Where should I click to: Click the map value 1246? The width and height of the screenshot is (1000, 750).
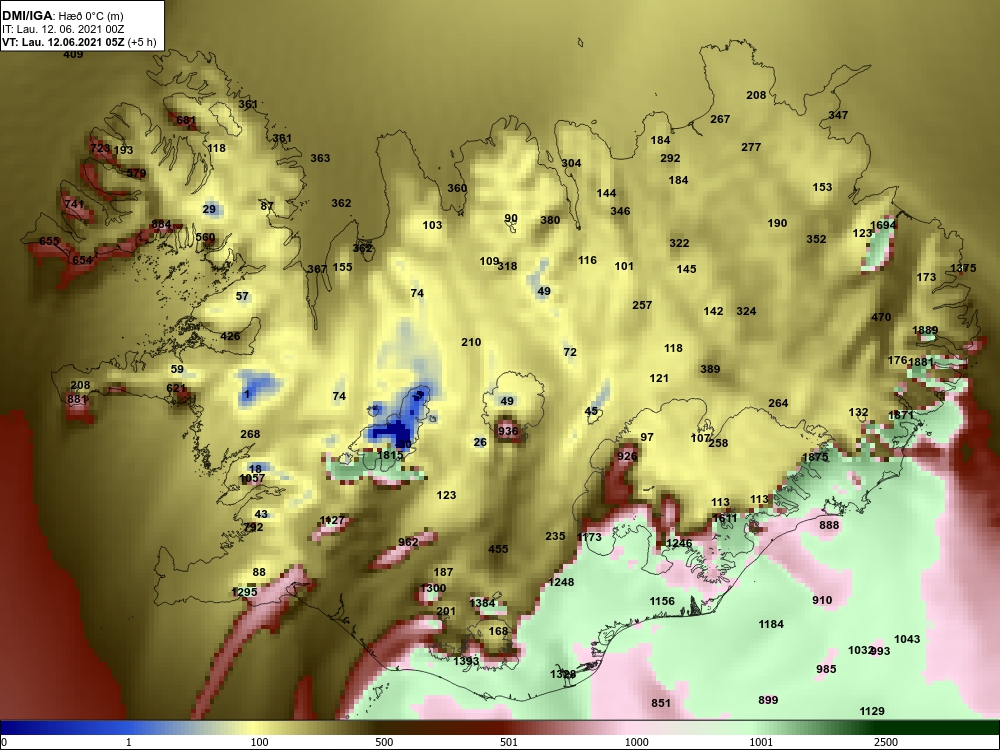tap(679, 543)
